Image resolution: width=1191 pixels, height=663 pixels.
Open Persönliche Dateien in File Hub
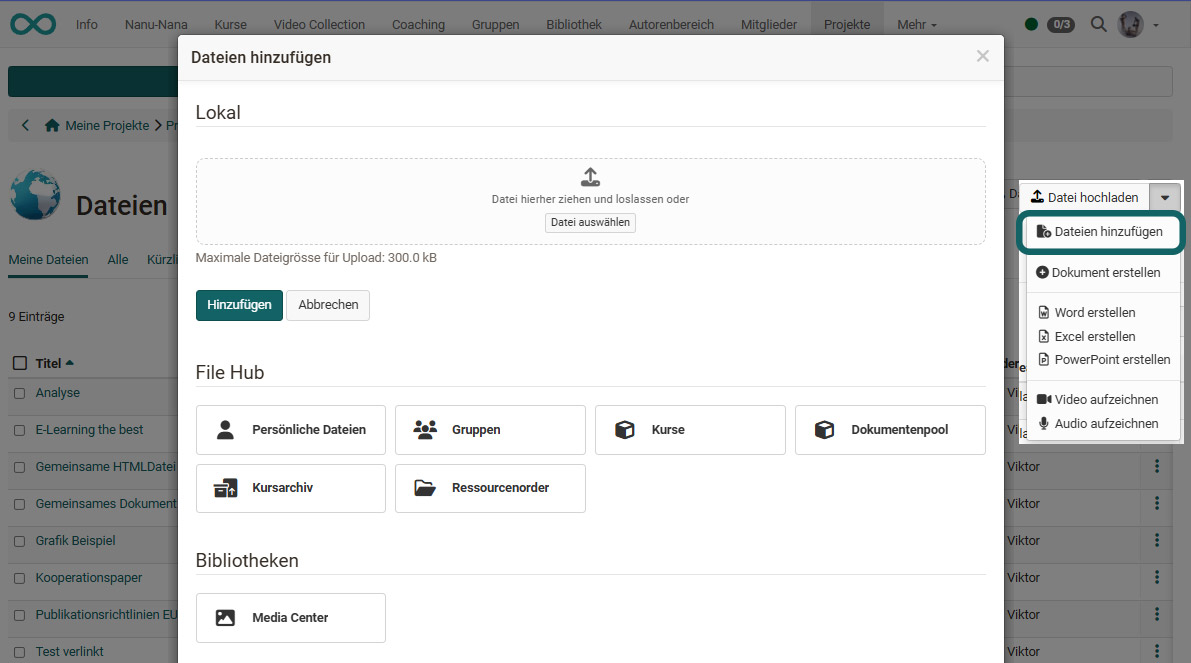pyautogui.click(x=291, y=430)
